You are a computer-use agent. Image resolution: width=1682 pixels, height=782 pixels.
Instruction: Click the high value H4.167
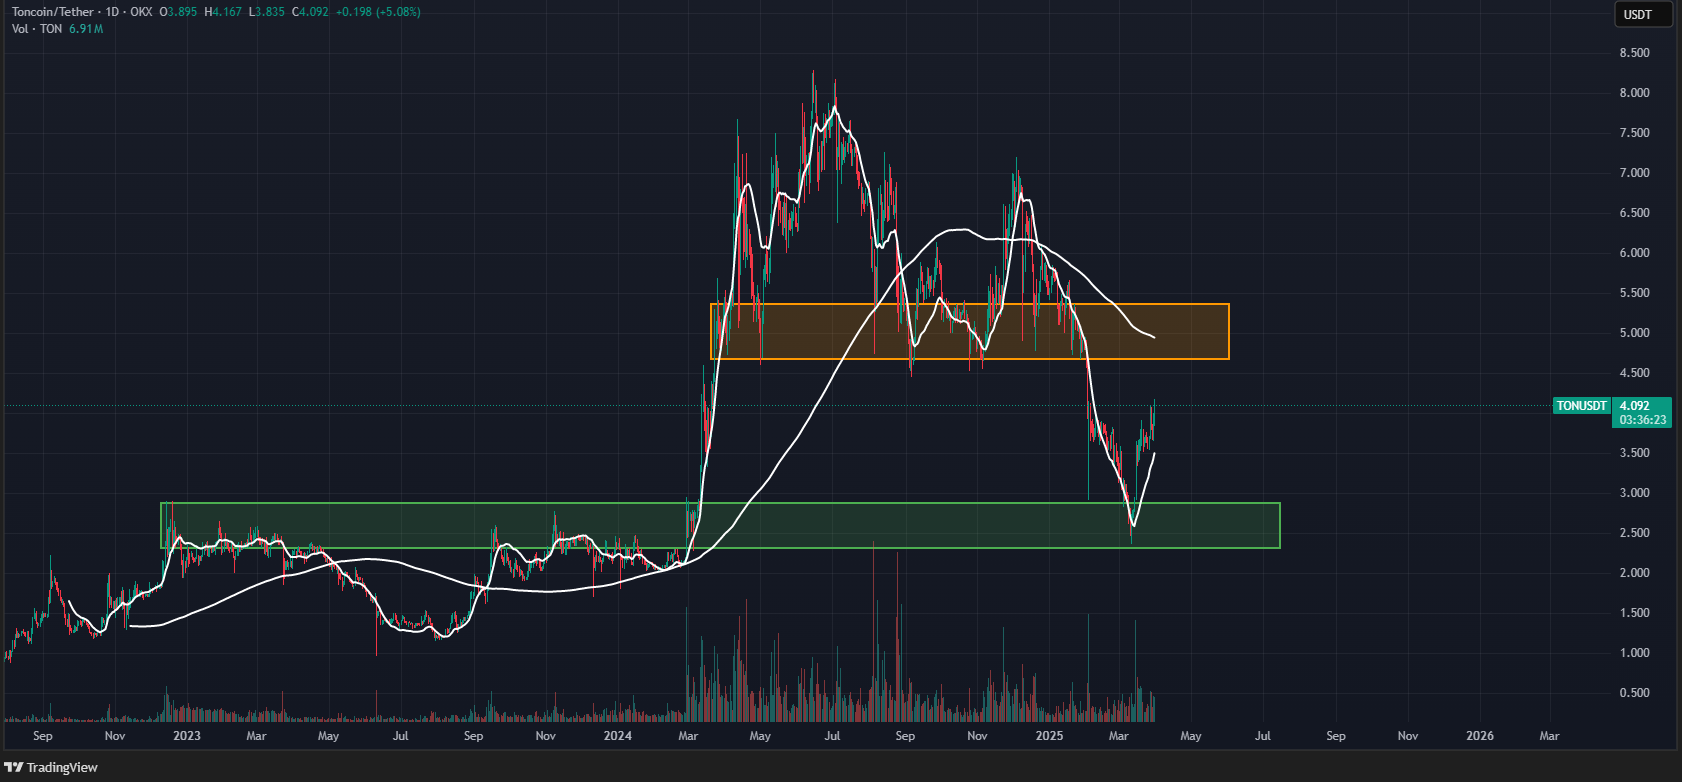[222, 12]
